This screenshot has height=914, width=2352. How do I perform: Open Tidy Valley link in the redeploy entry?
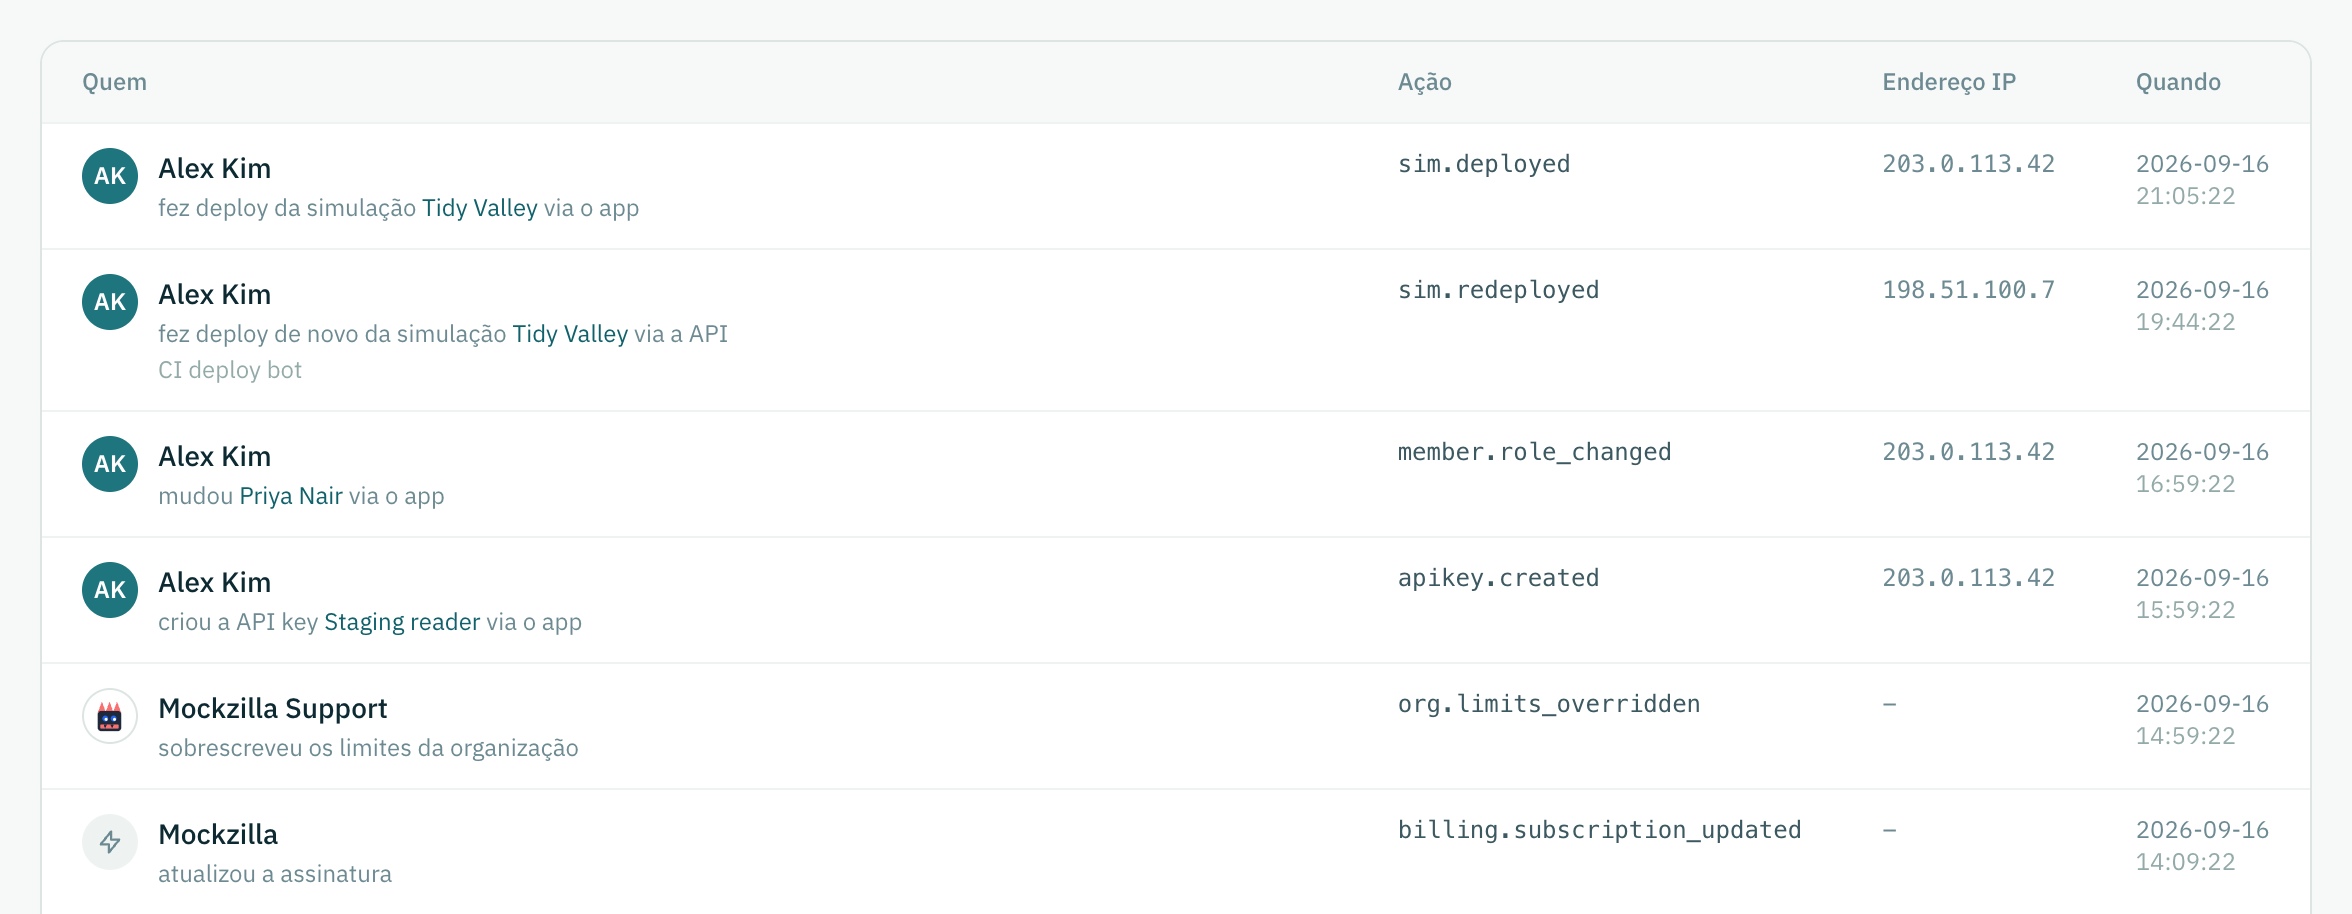point(570,334)
